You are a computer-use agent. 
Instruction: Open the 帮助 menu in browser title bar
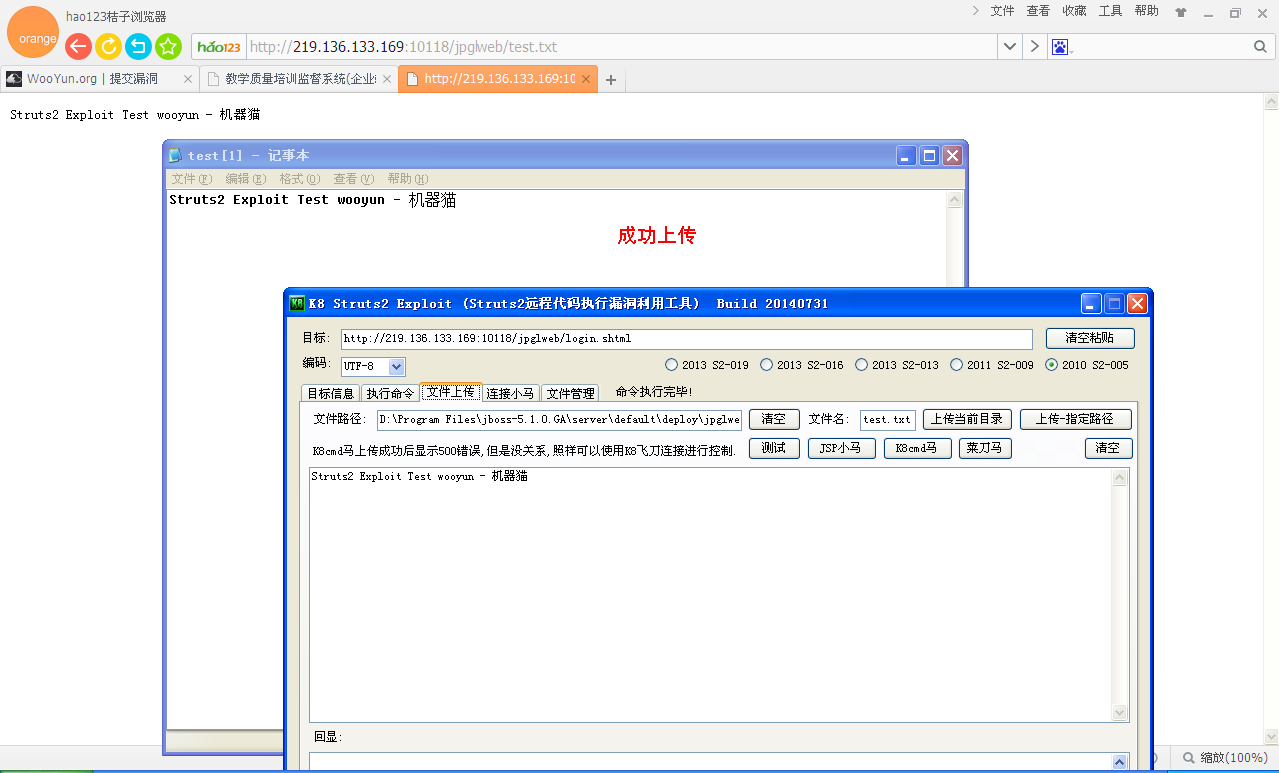coord(1146,11)
